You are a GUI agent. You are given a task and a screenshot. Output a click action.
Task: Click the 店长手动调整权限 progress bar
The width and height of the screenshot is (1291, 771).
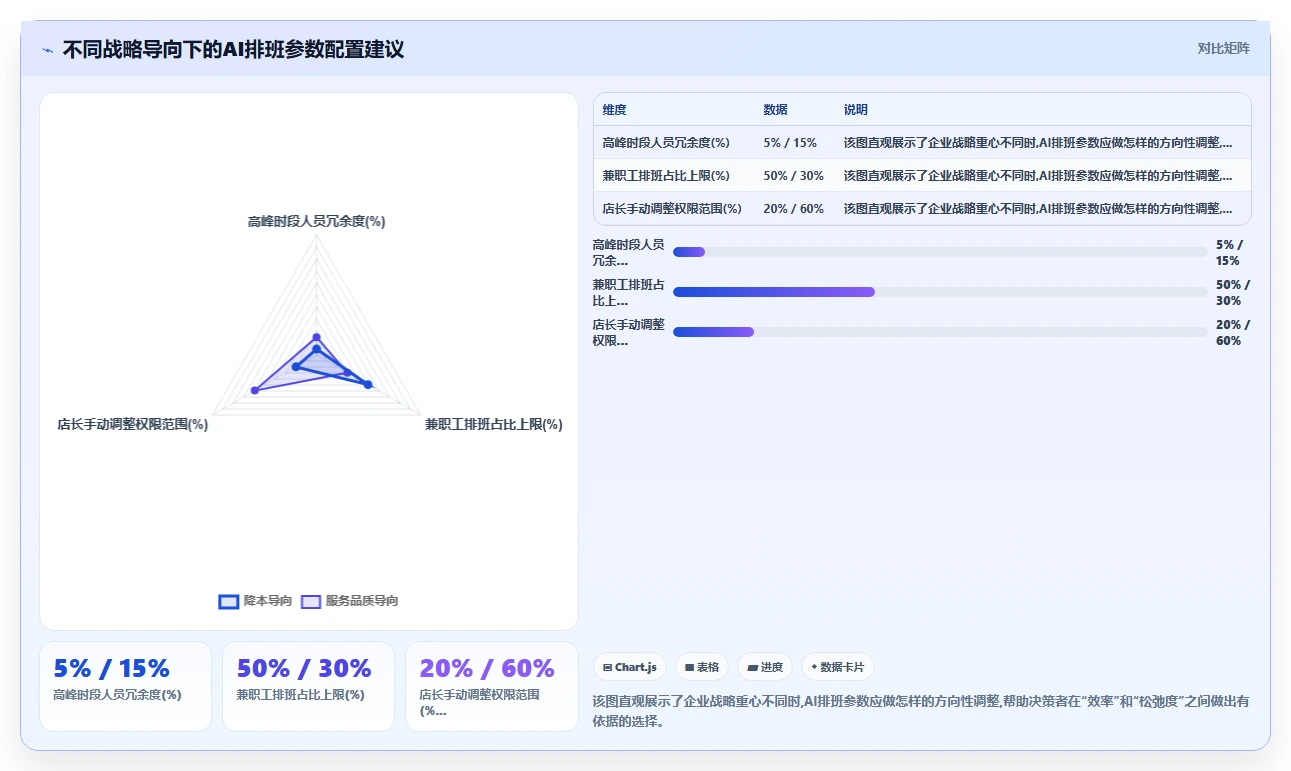[x=940, y=332]
